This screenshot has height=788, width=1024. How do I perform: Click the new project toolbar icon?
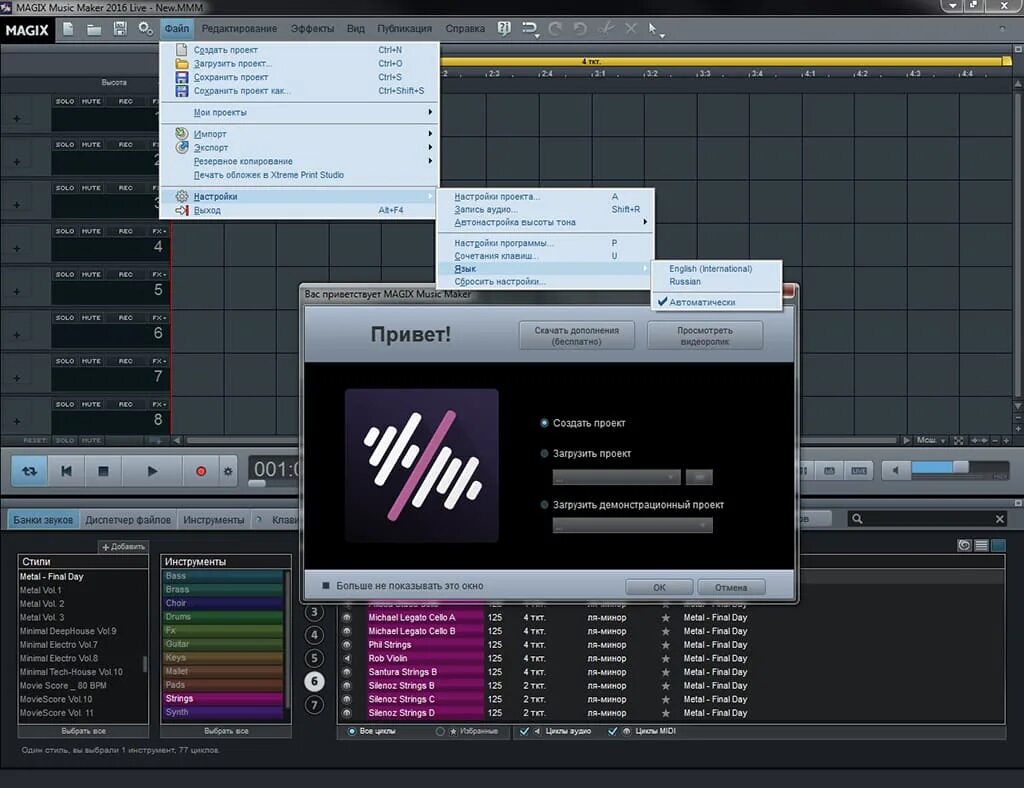tap(69, 29)
